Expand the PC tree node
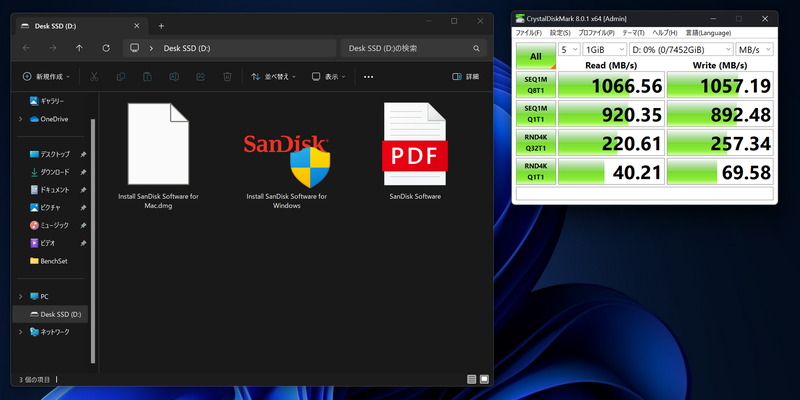Viewport: 800px width, 400px height. pyautogui.click(x=20, y=296)
